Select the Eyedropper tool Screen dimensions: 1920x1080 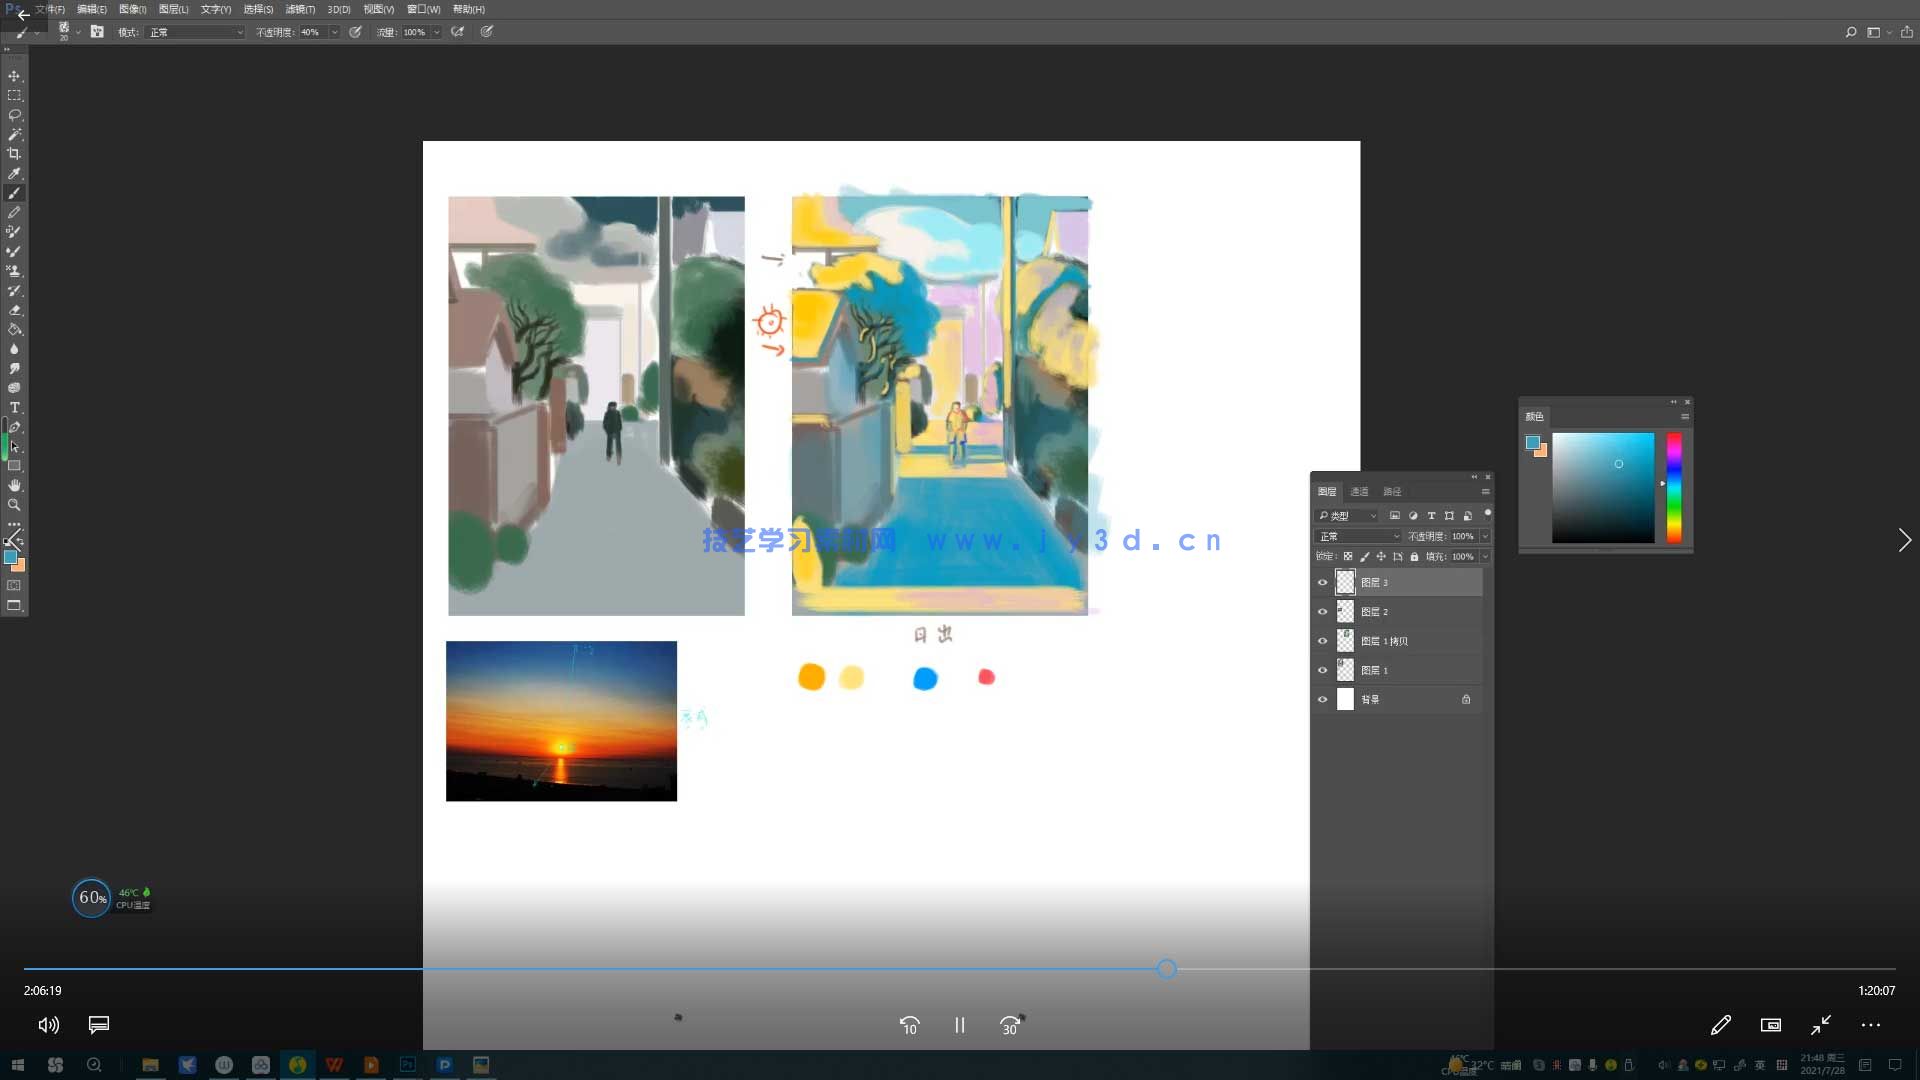point(15,171)
